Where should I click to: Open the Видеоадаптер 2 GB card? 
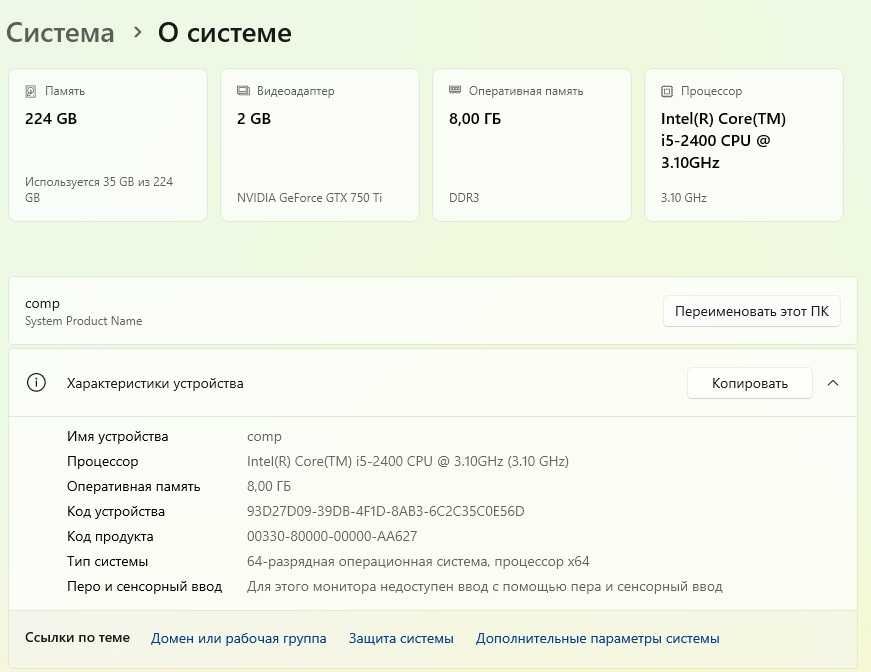tap(320, 145)
